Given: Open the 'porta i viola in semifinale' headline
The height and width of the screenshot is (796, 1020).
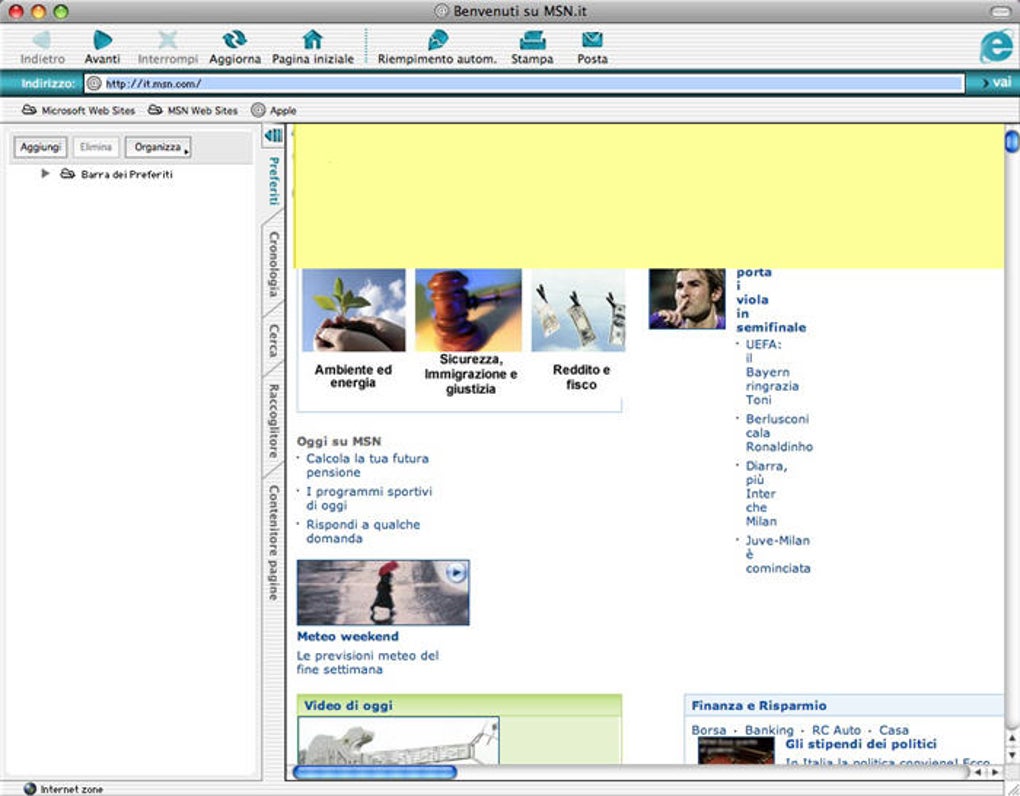Looking at the screenshot, I should coord(771,300).
